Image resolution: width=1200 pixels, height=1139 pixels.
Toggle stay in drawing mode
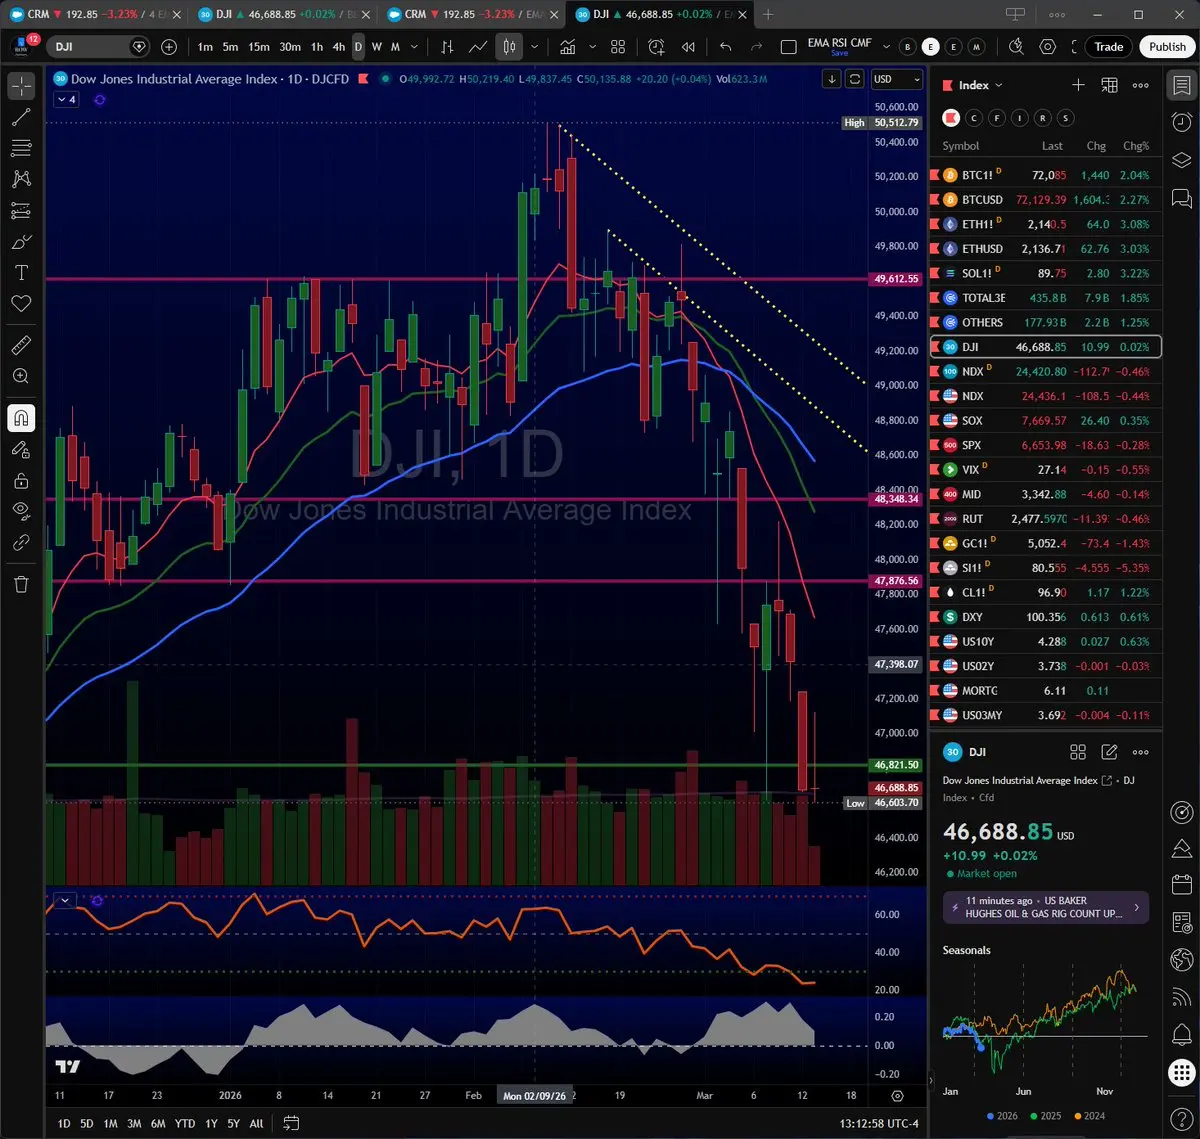[x=21, y=449]
